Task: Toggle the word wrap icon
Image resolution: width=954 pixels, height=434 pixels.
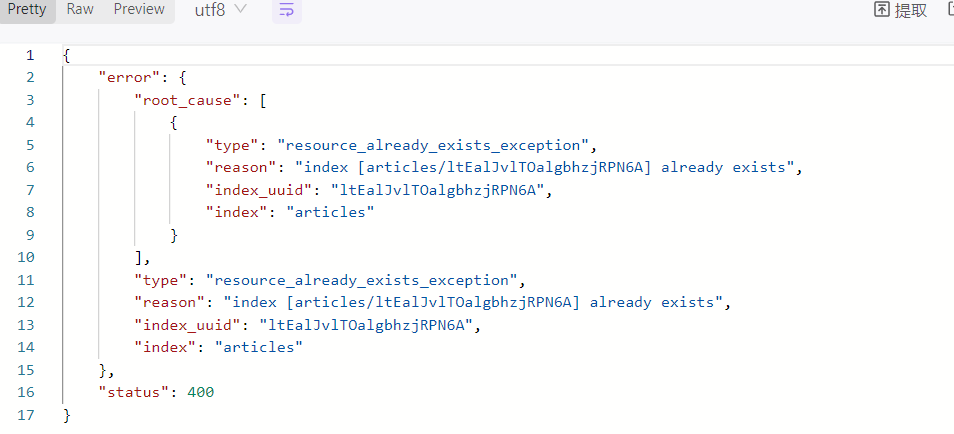Action: (x=286, y=10)
